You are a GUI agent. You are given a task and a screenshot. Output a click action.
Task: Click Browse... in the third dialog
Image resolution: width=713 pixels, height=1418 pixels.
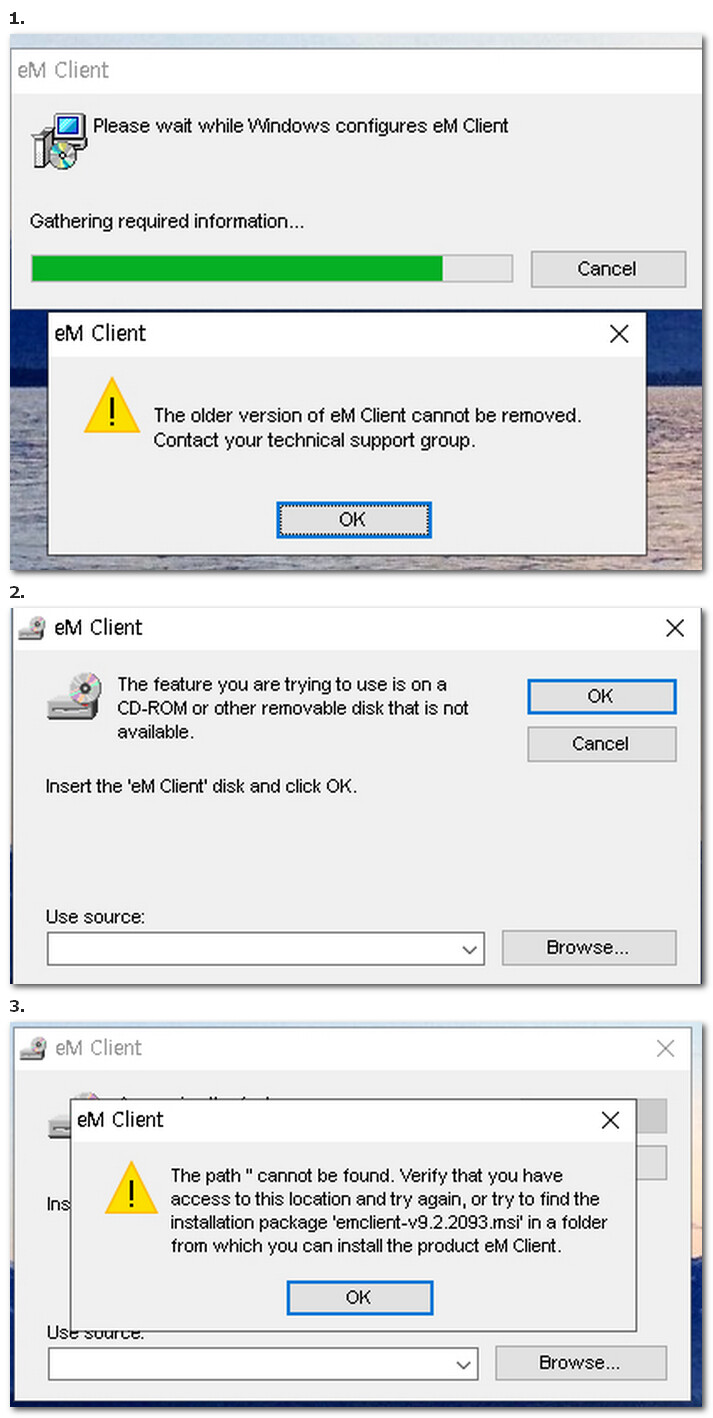coord(580,1363)
